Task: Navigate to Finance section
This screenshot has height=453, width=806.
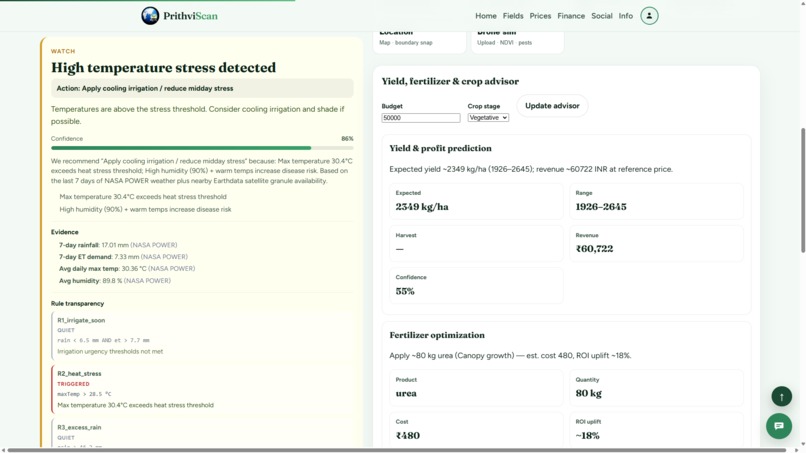Action: coord(571,16)
